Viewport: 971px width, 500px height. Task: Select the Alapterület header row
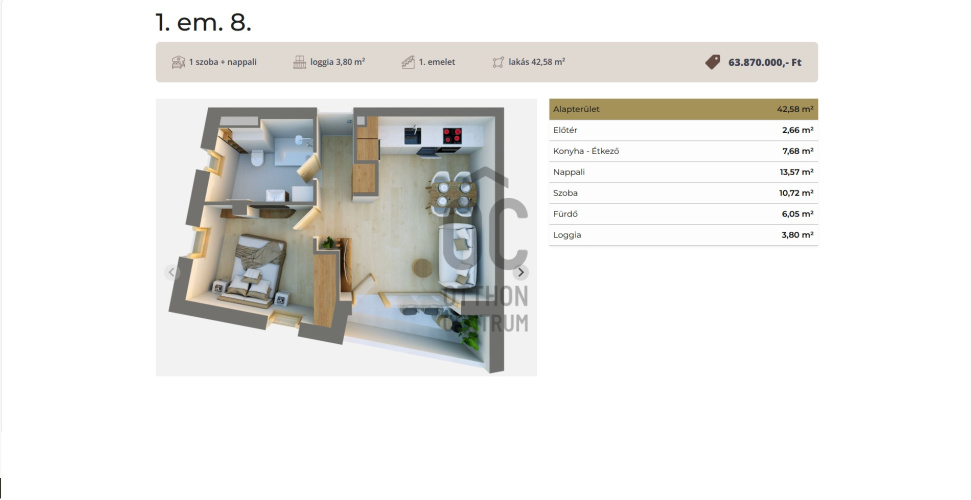coord(683,109)
